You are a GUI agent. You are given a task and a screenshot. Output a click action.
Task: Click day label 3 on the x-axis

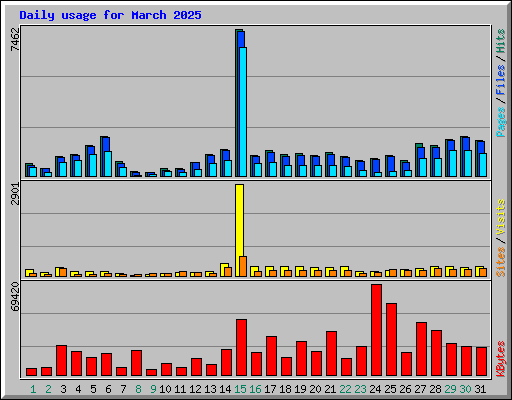[x=63, y=389]
